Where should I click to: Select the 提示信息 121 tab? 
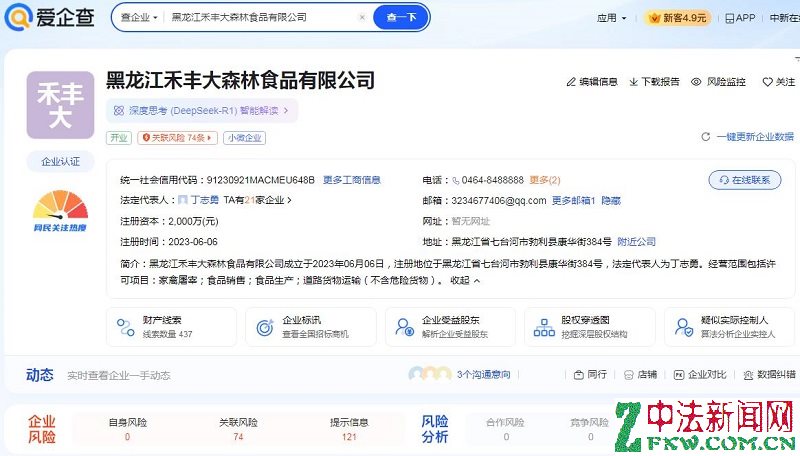click(x=349, y=429)
